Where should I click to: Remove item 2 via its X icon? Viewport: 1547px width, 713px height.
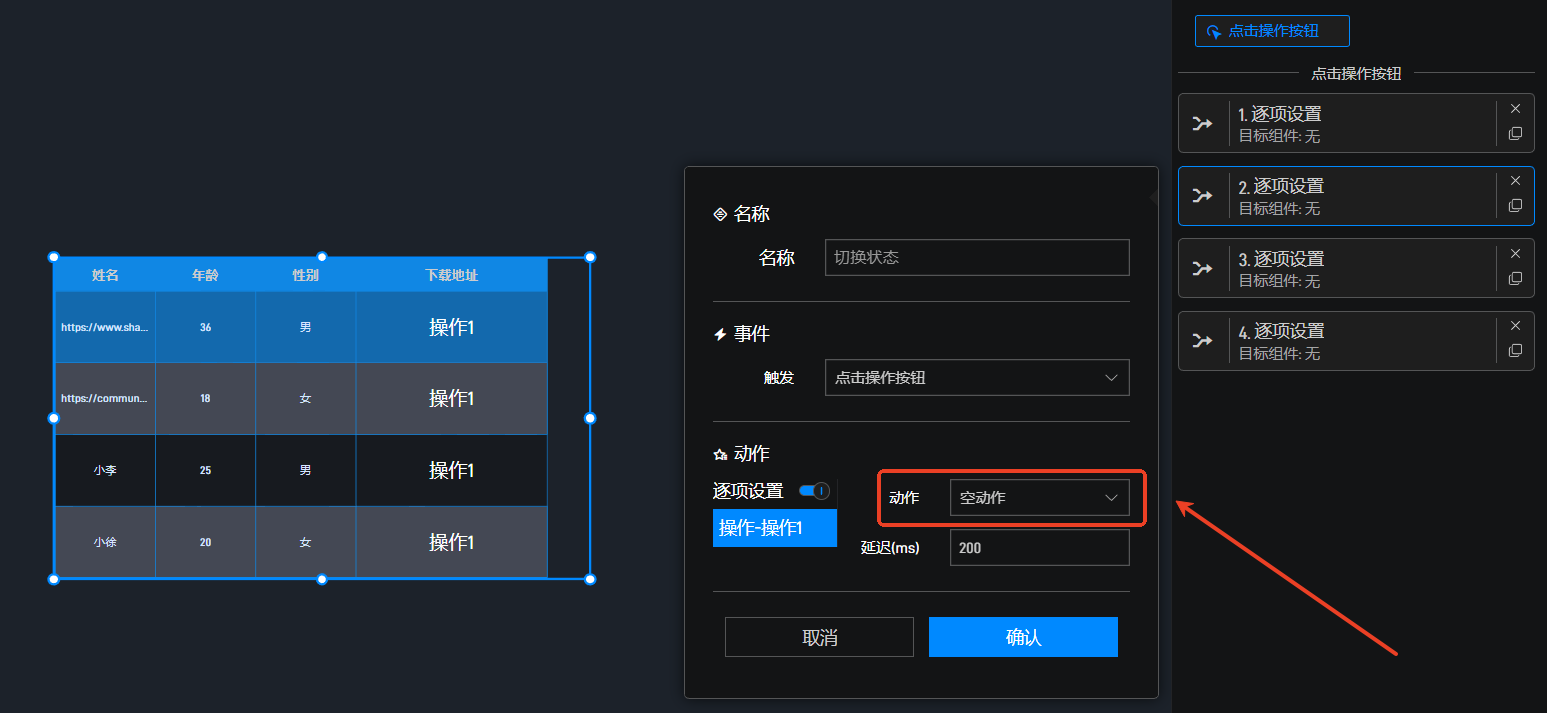coord(1515,181)
